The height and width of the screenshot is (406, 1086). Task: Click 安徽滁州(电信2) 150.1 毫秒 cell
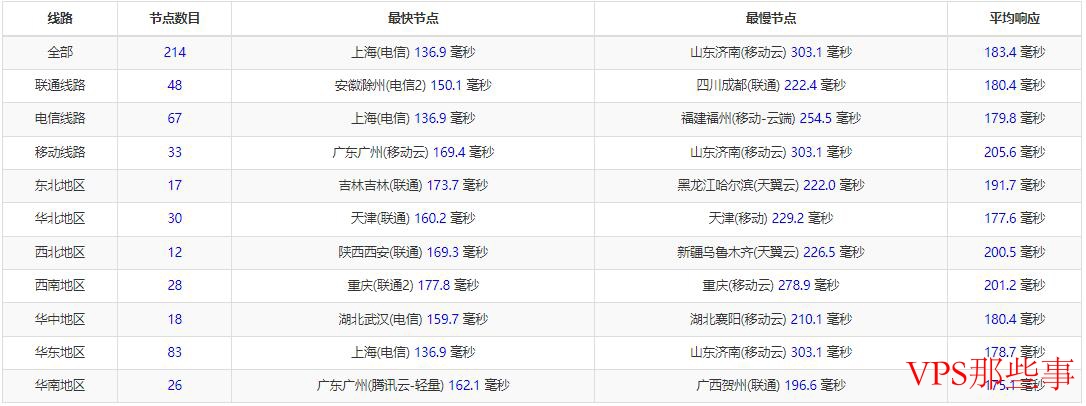pos(413,85)
